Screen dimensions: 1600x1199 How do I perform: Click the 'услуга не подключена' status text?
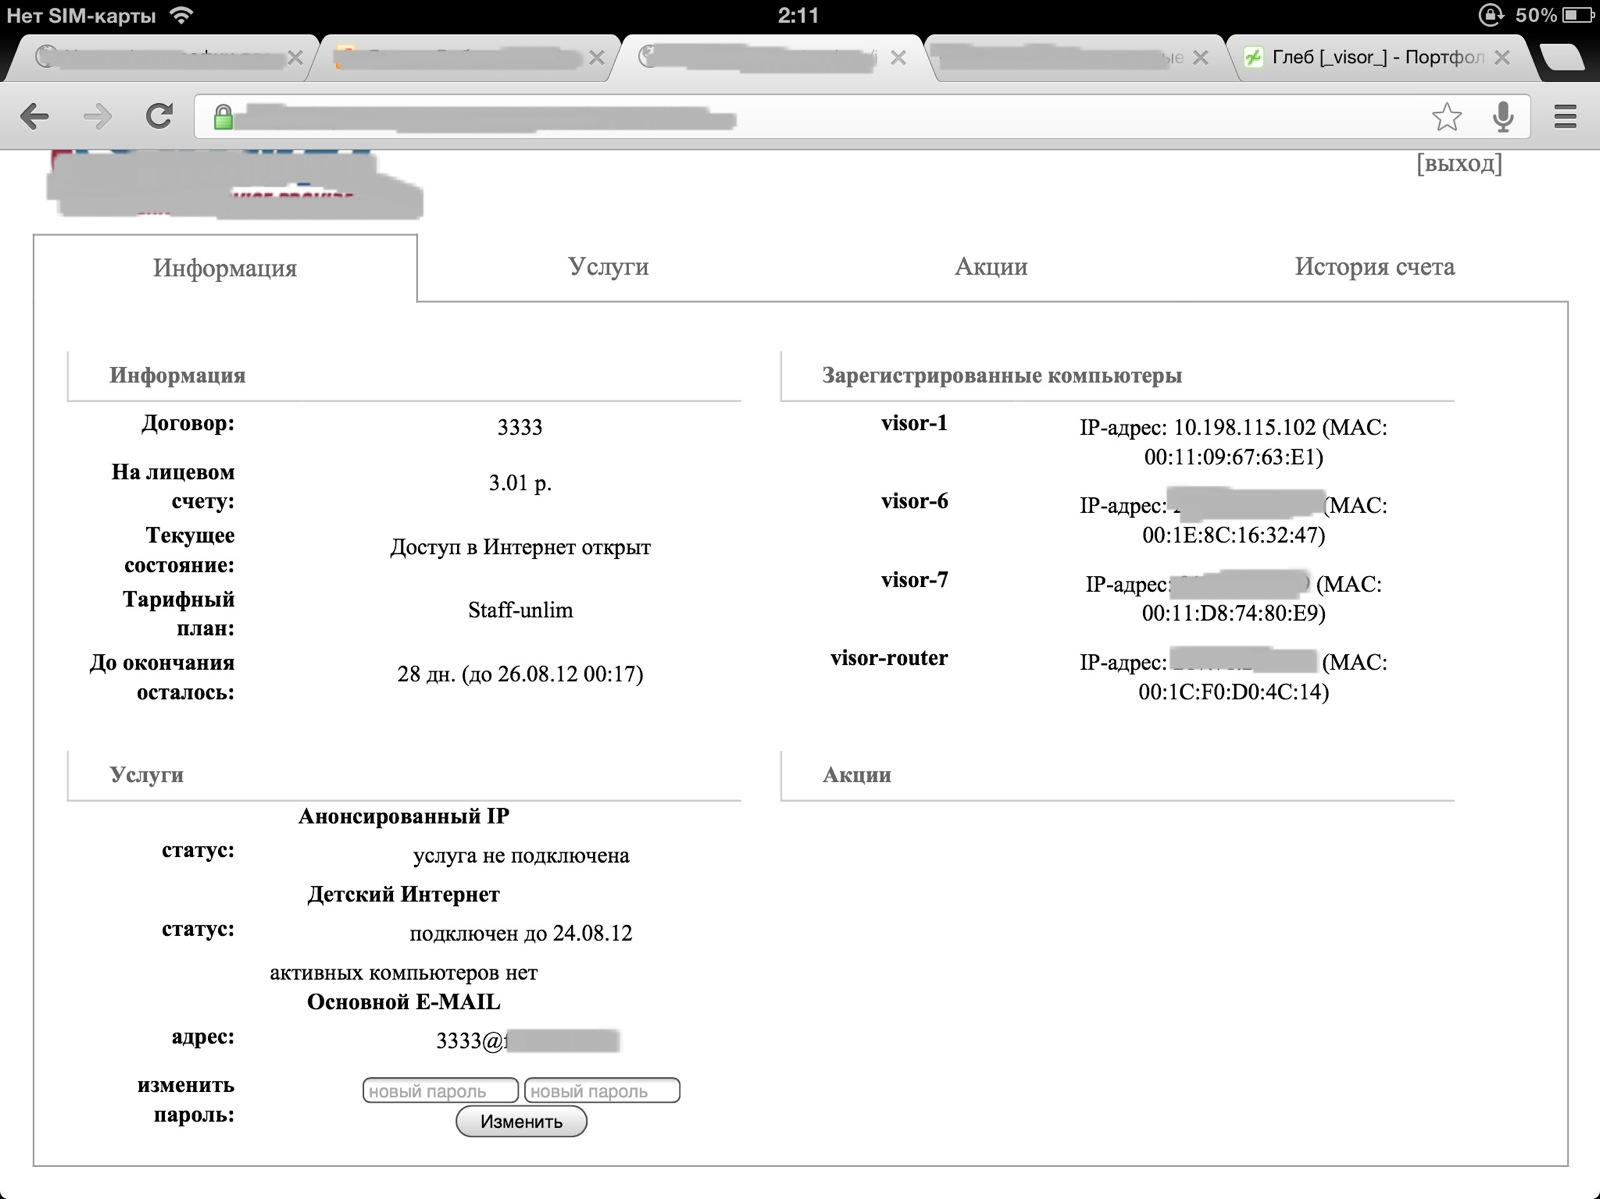[521, 856]
